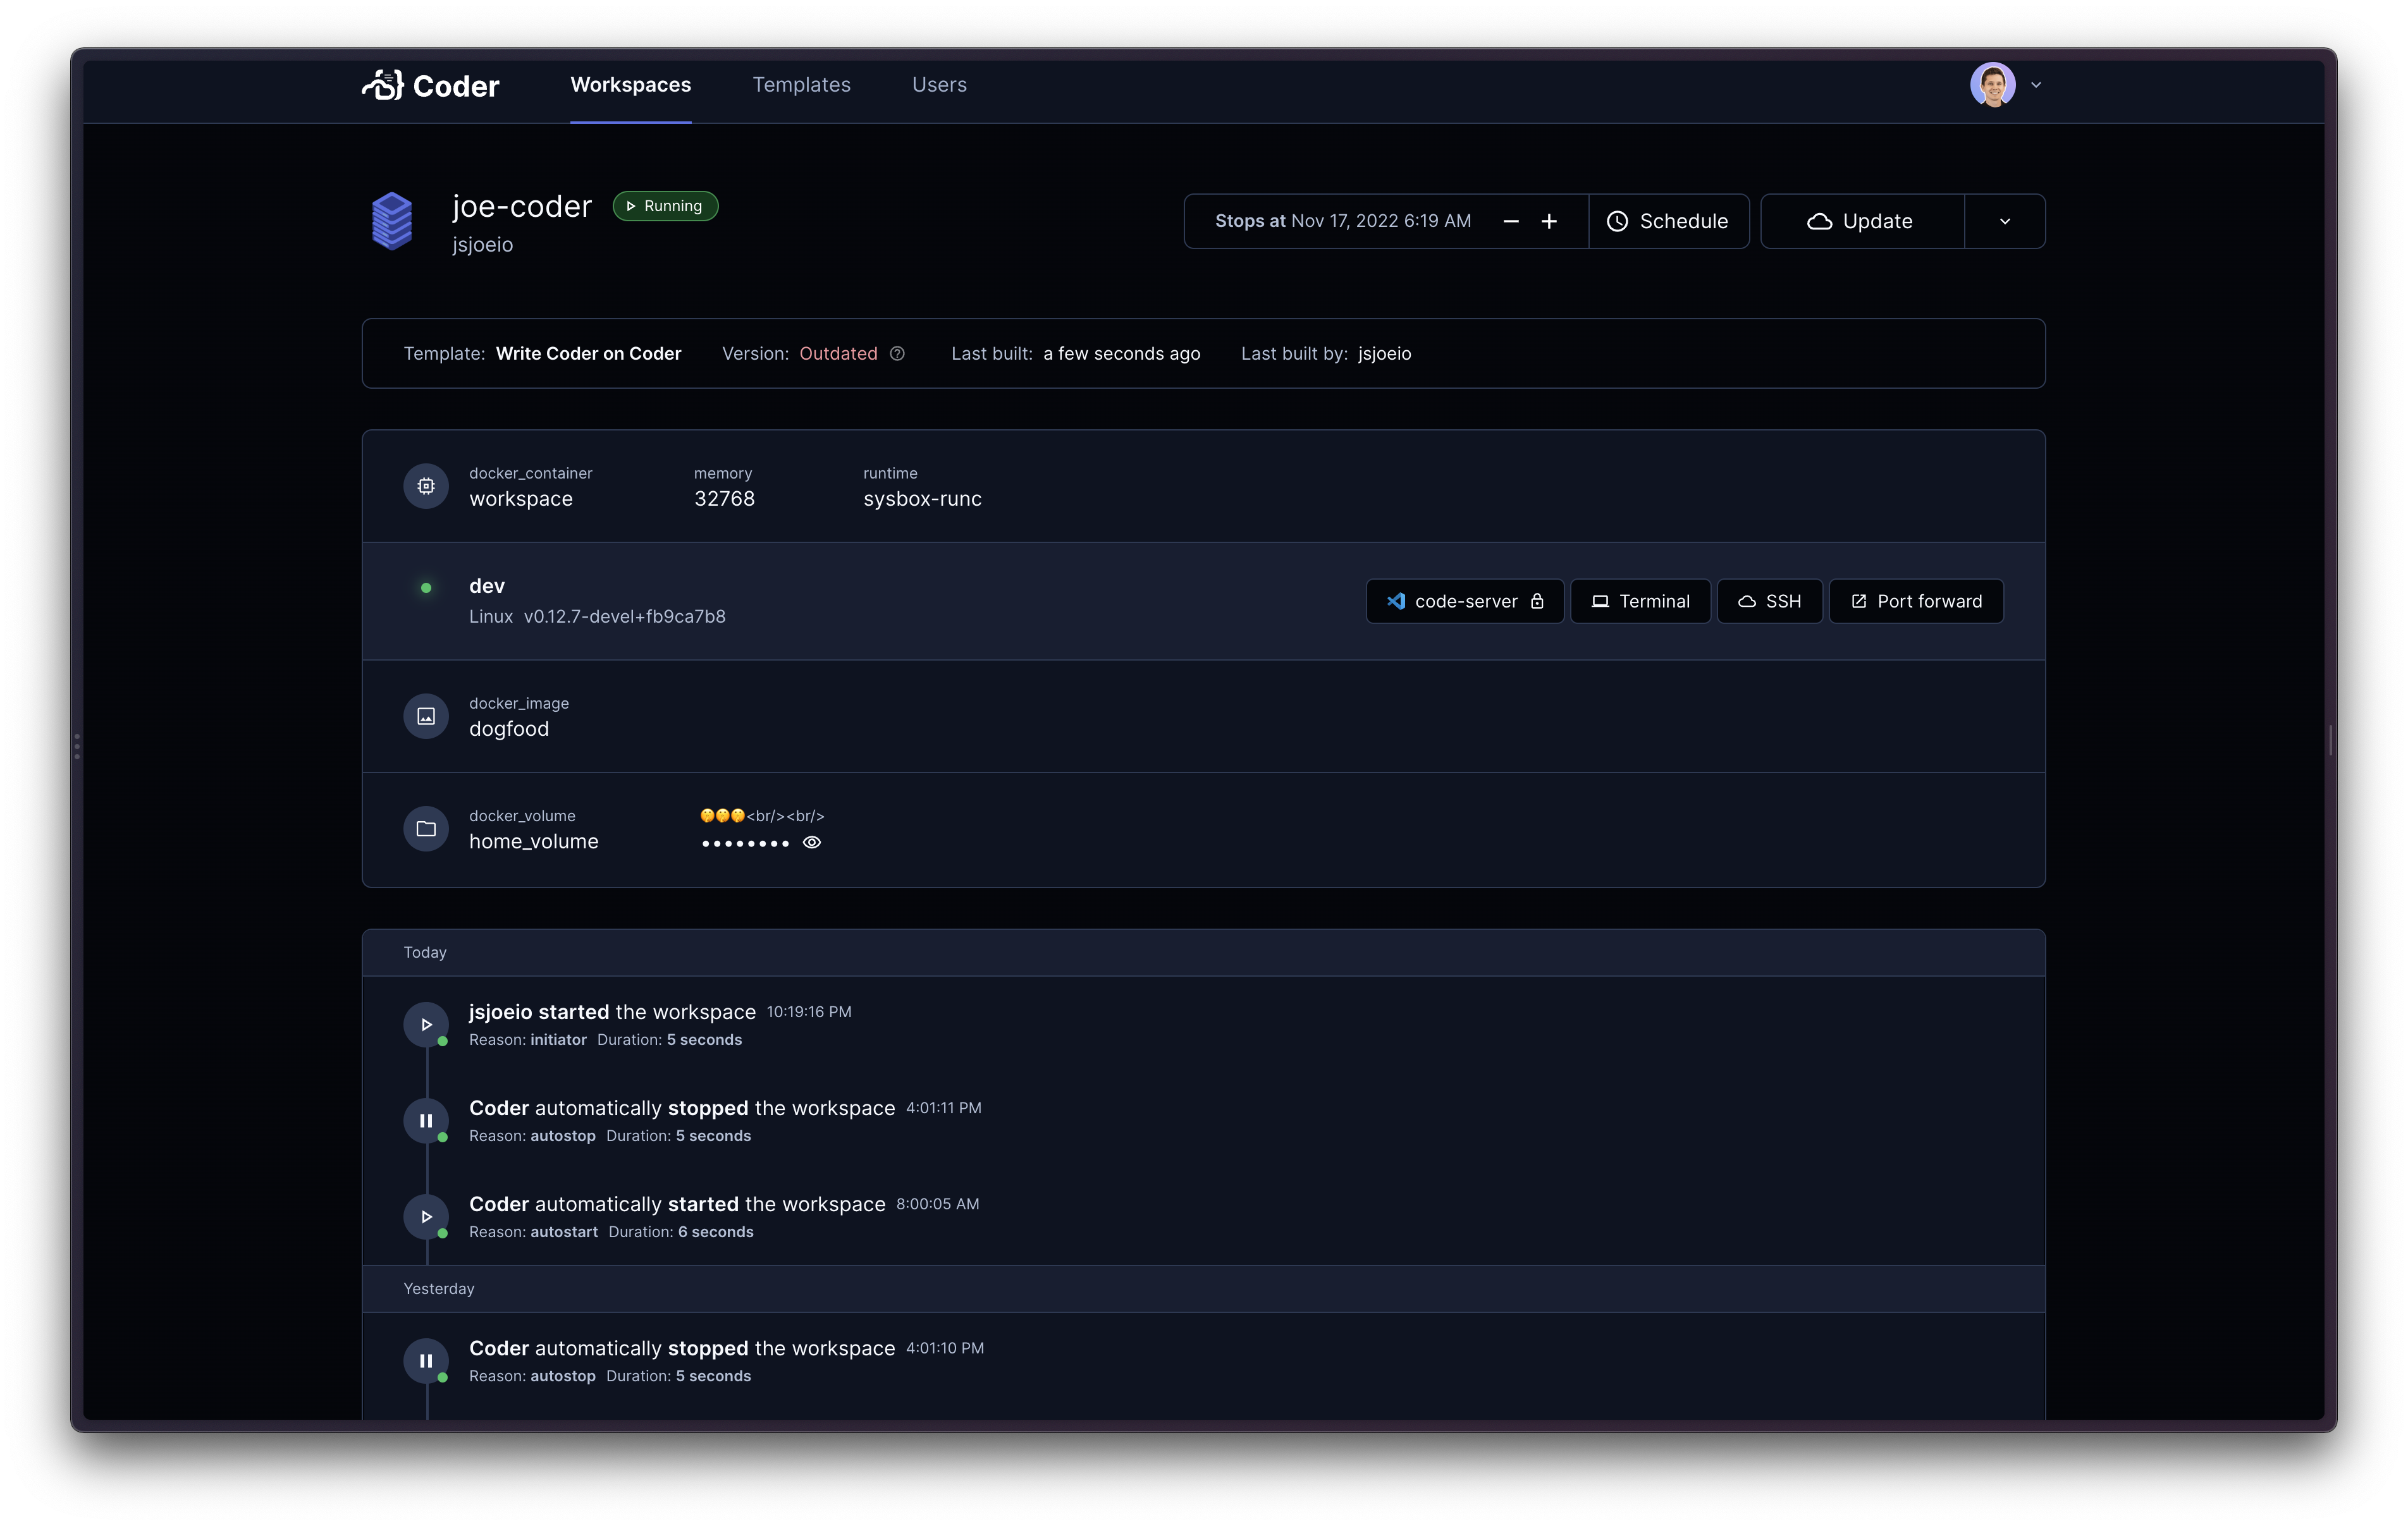Click the docker_image icon next to dogfood
The image size is (2408, 1526).
tap(425, 716)
